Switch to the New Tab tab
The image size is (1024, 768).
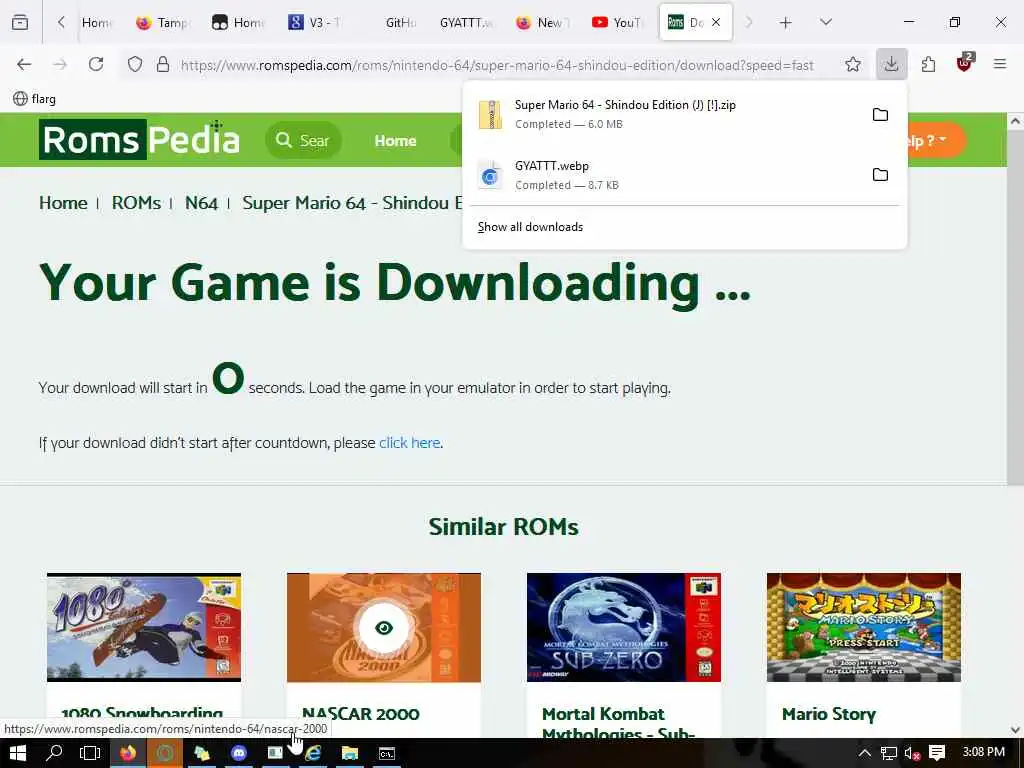tap(543, 23)
